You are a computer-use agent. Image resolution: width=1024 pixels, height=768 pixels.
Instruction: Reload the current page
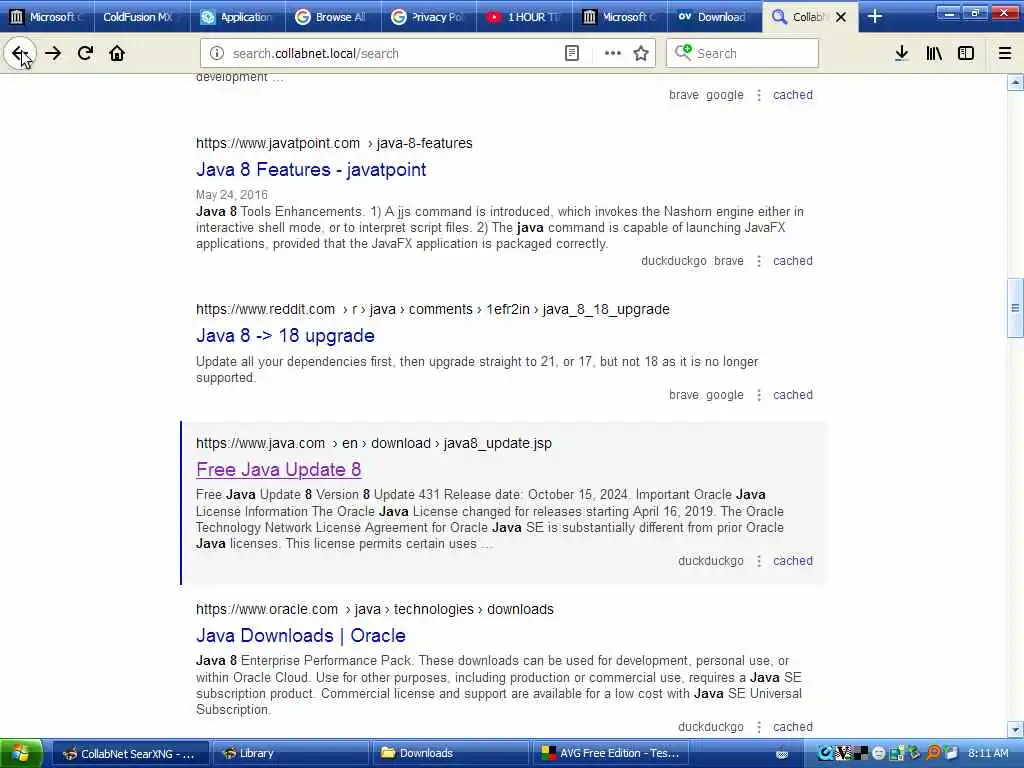click(85, 53)
